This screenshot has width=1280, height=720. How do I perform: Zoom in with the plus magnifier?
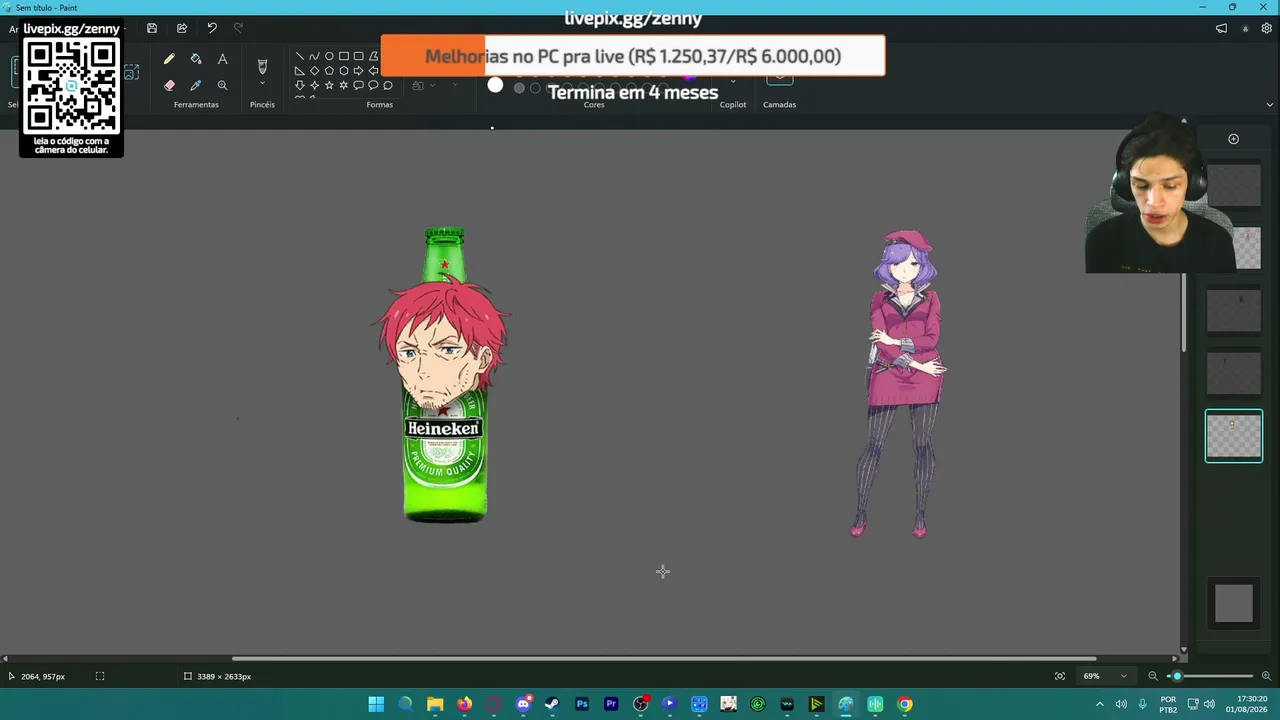pyautogui.click(x=1266, y=676)
